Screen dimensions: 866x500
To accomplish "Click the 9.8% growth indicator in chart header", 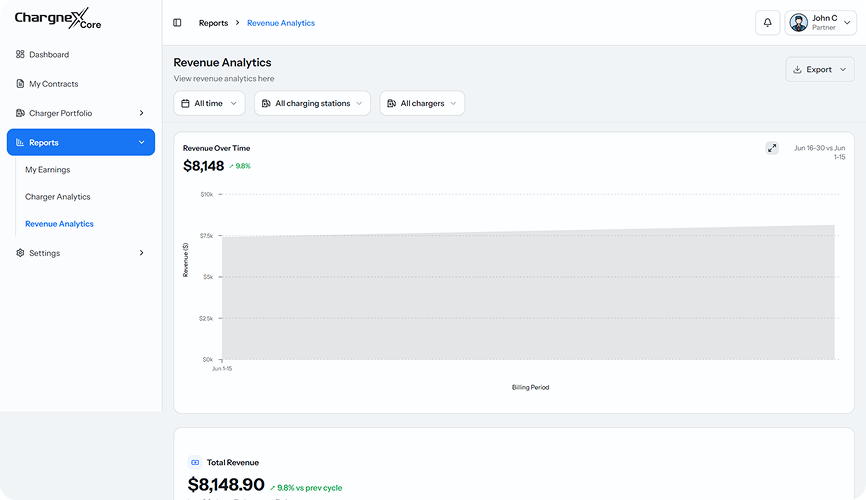I will coord(240,166).
